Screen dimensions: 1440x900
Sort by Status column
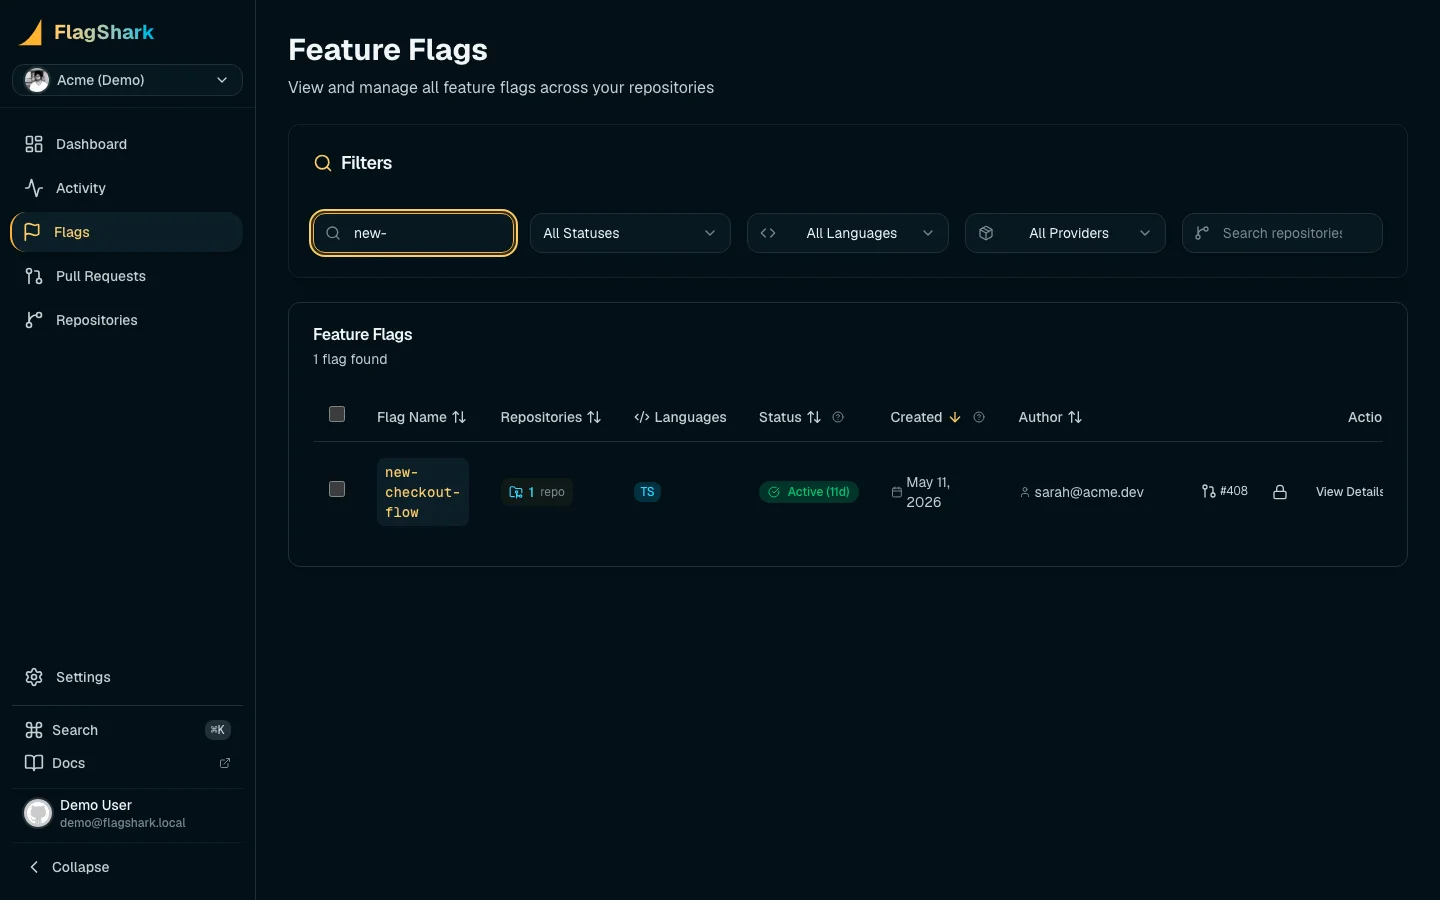790,417
